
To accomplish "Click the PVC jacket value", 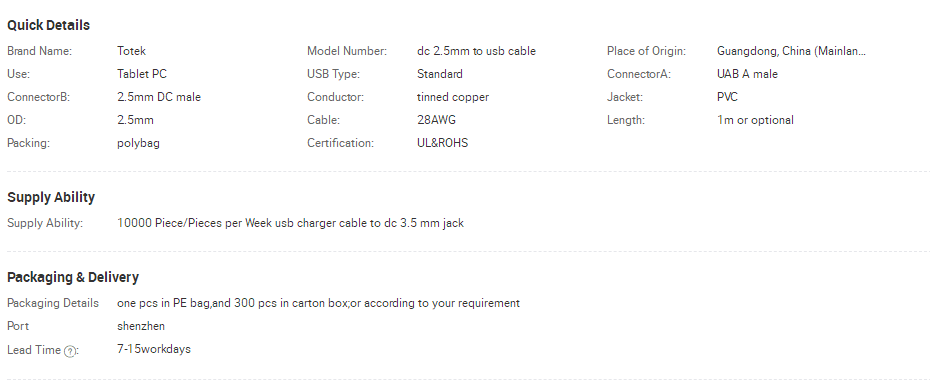I will [727, 97].
